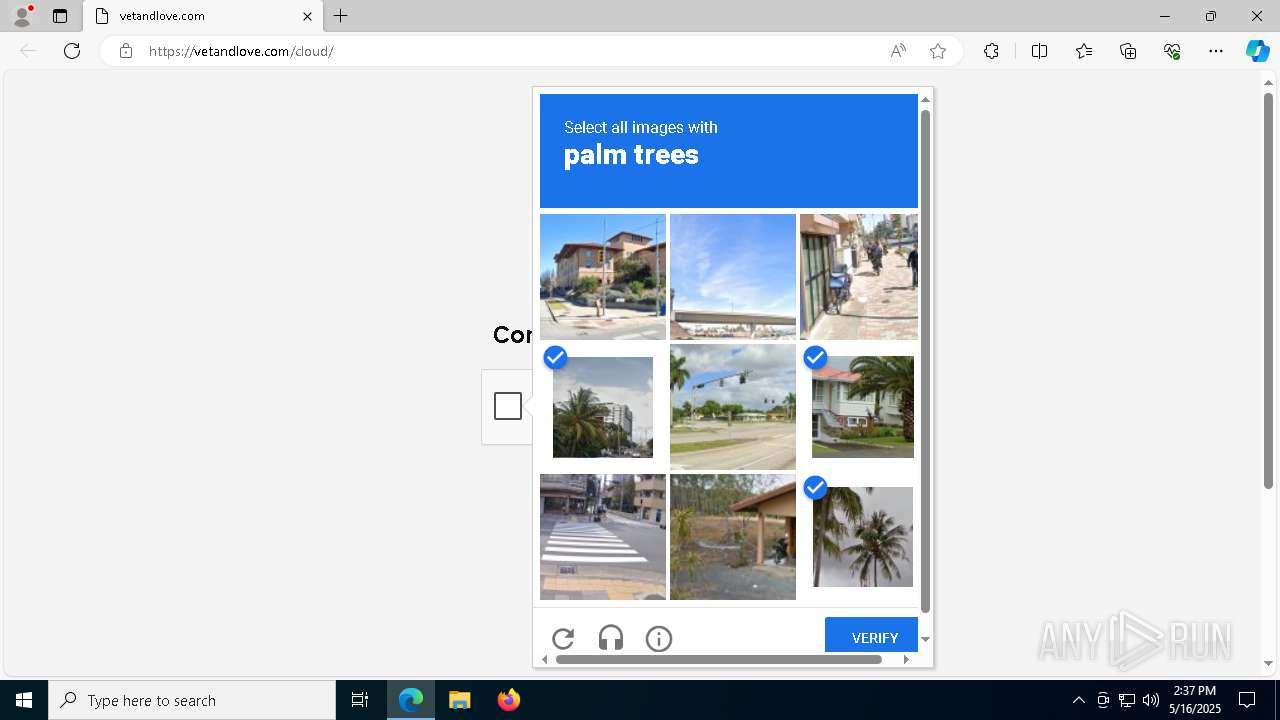Open the notifications action center icon
Viewport: 1280px width, 720px height.
pyautogui.click(x=1247, y=700)
